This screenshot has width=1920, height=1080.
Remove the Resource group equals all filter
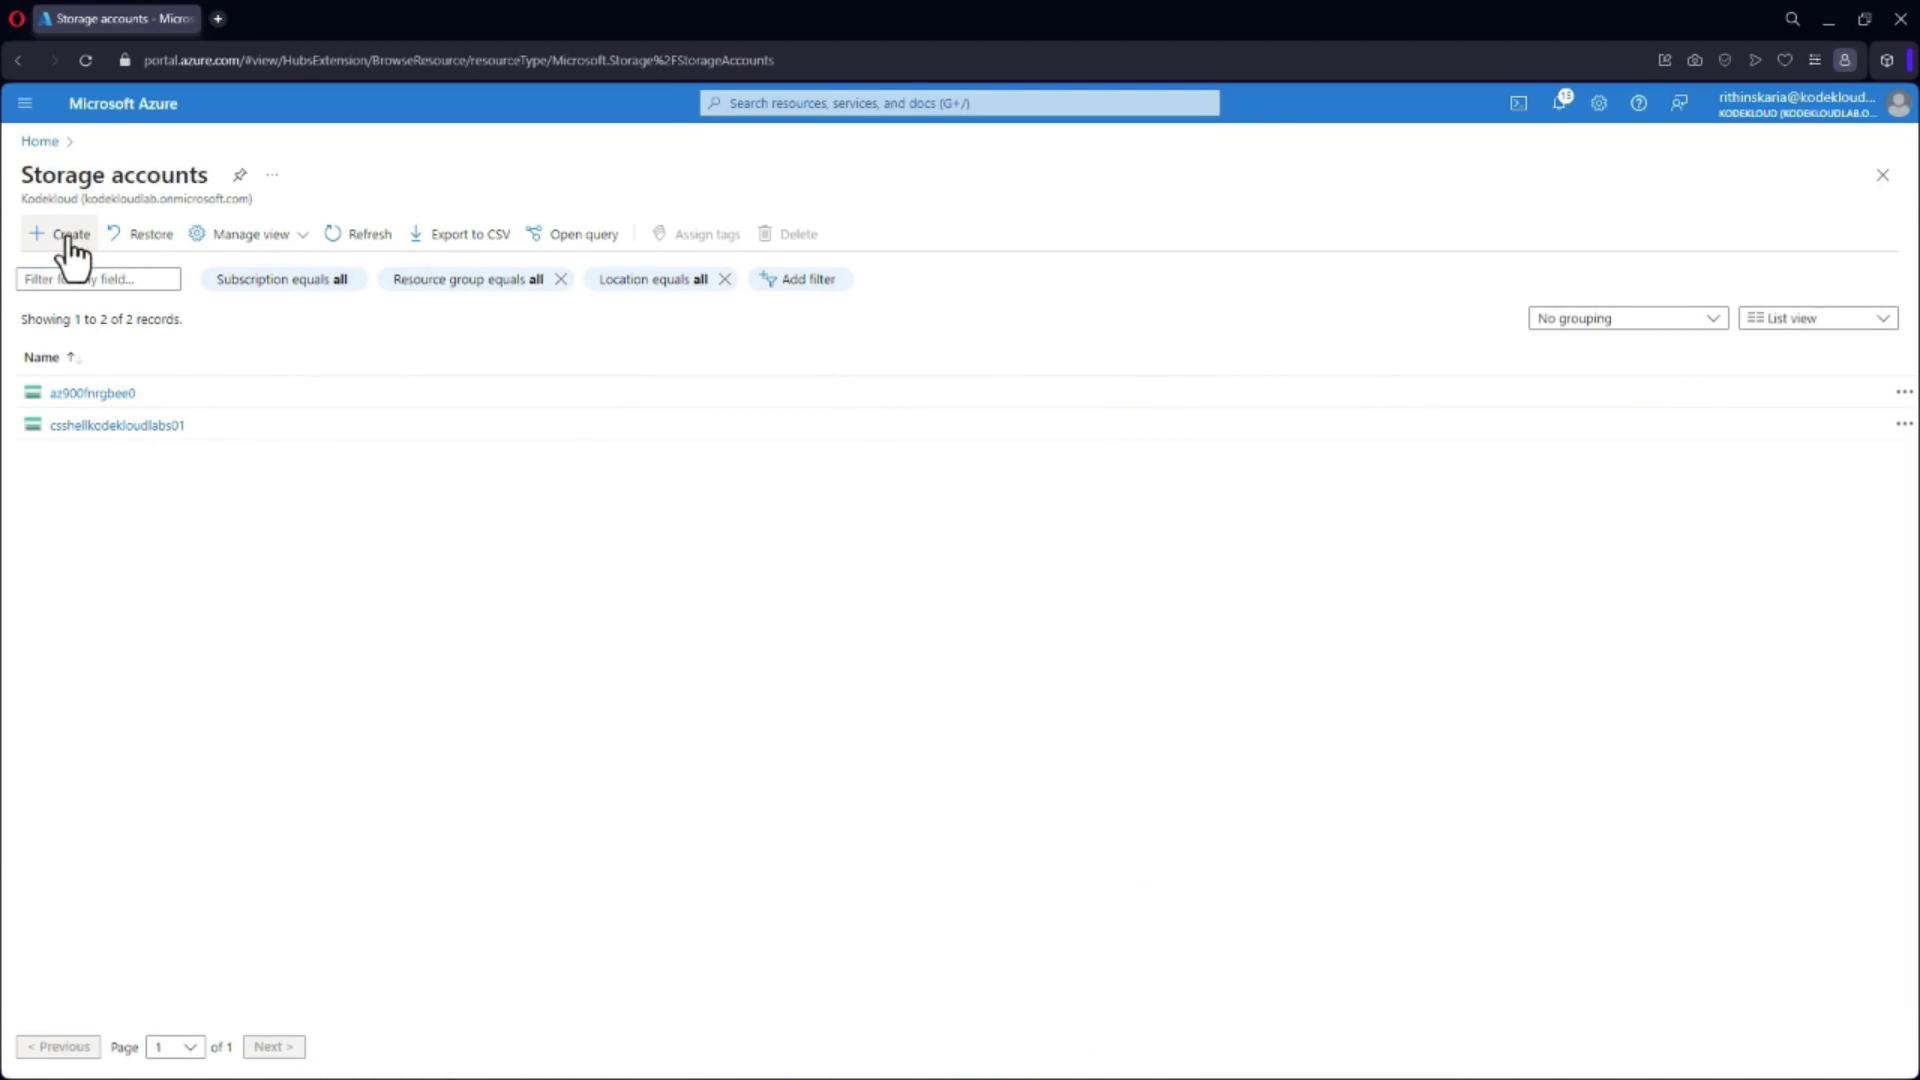point(561,279)
